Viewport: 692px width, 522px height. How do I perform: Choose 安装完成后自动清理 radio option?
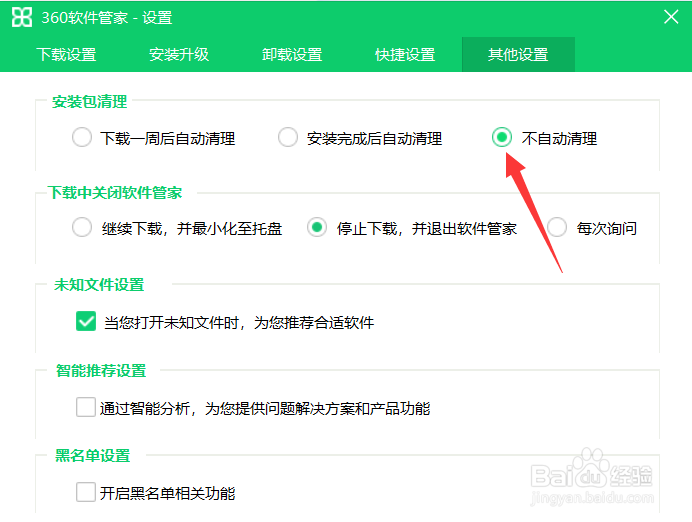[x=288, y=137]
